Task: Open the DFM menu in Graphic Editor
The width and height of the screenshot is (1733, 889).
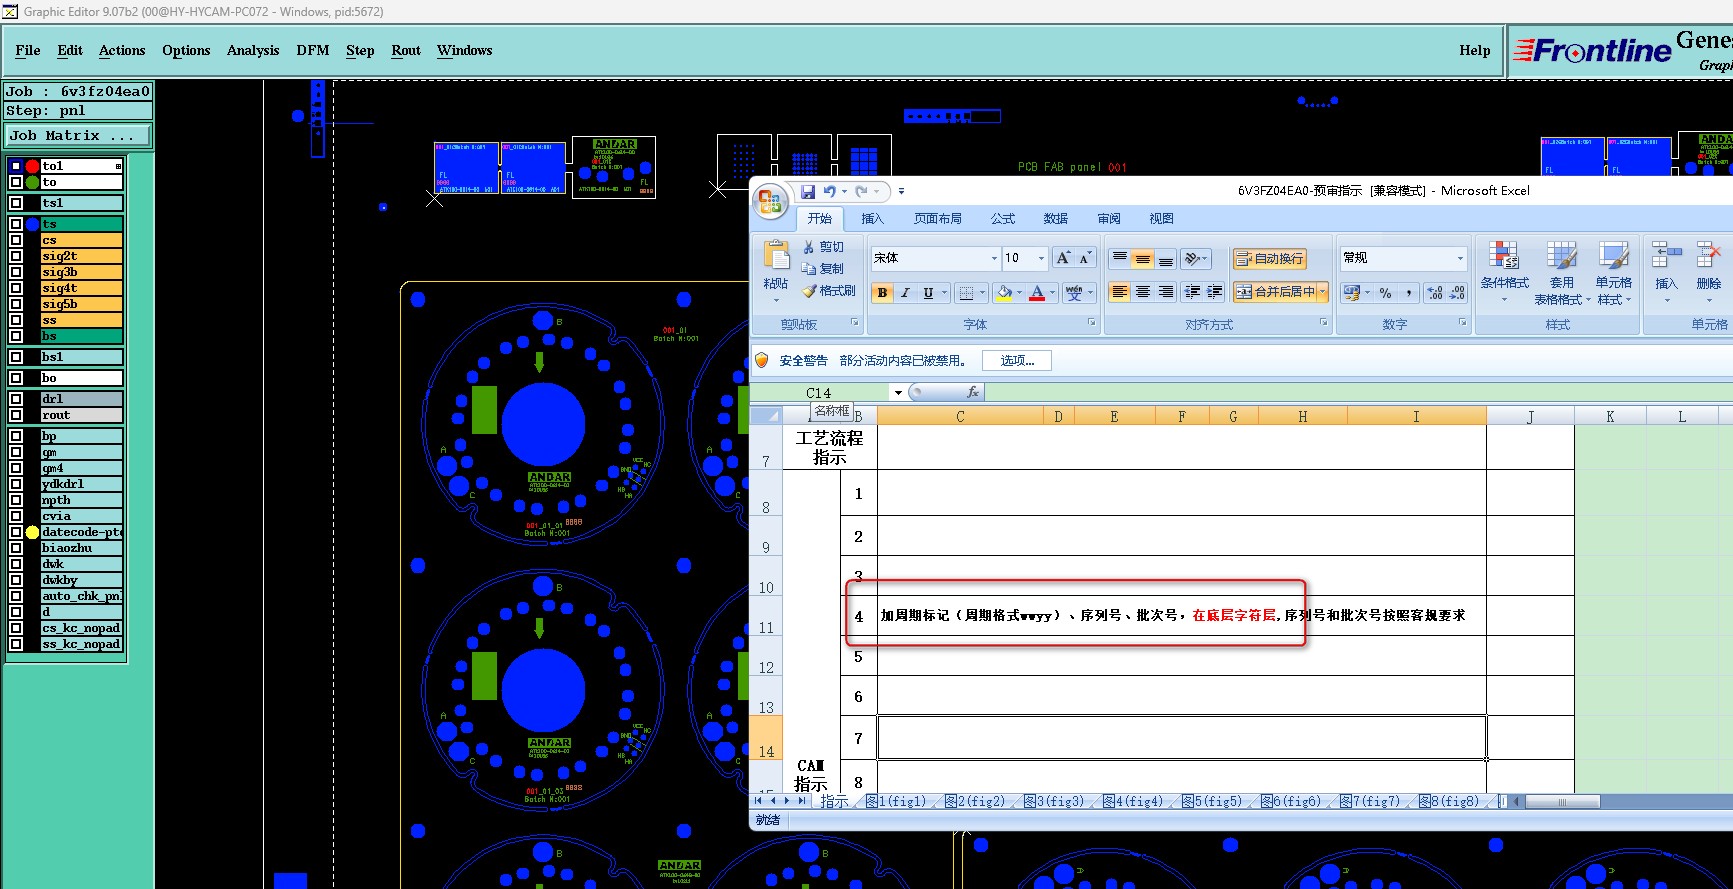Action: [x=313, y=50]
